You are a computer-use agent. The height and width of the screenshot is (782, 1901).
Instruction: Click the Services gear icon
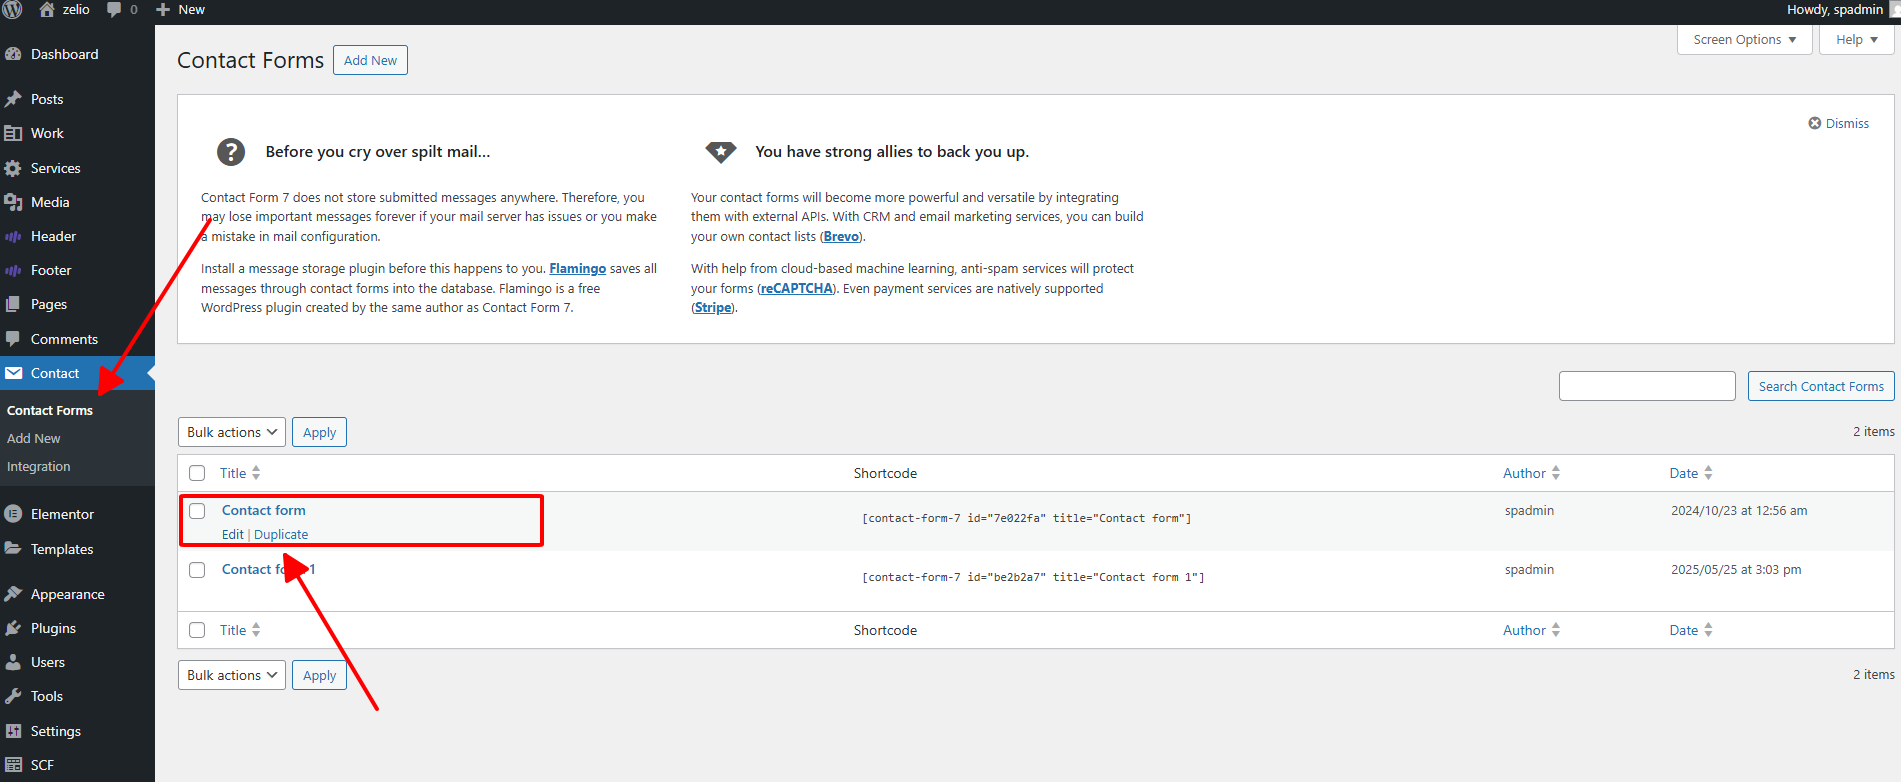point(13,168)
